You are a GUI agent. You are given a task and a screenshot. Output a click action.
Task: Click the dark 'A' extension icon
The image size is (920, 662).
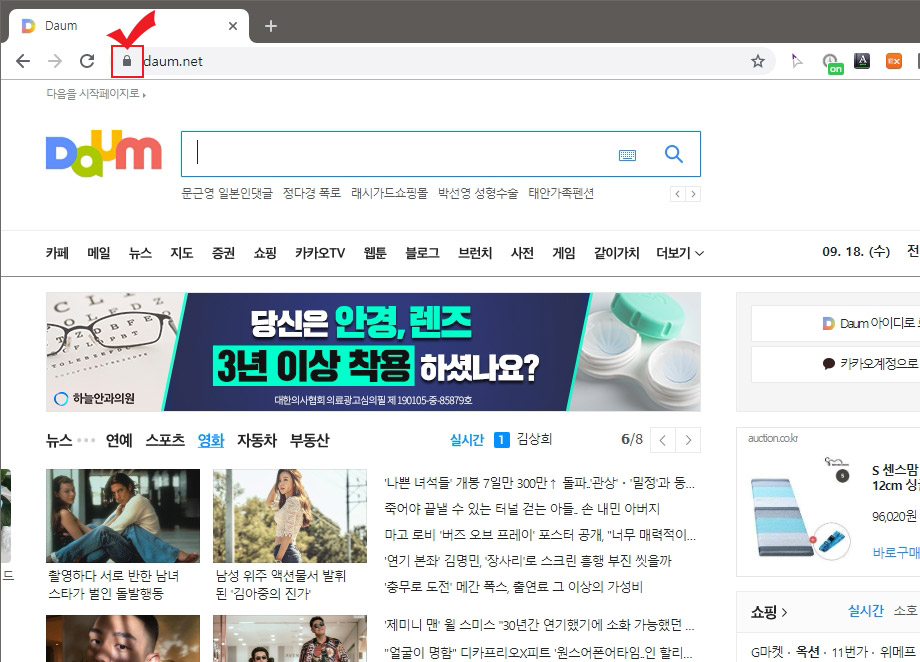862,61
